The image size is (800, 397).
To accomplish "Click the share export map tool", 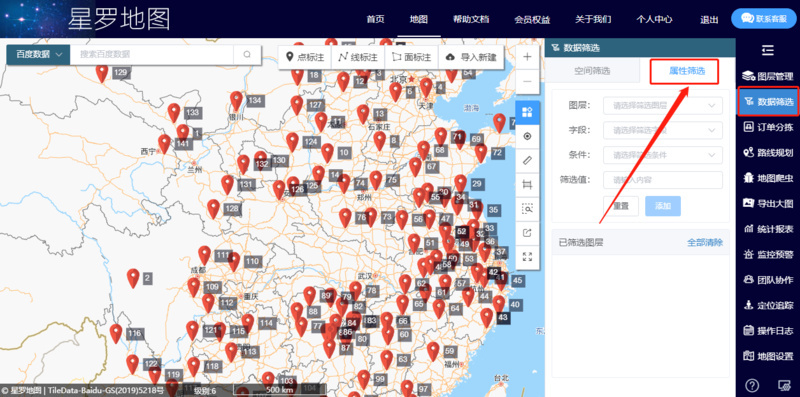I will [528, 233].
